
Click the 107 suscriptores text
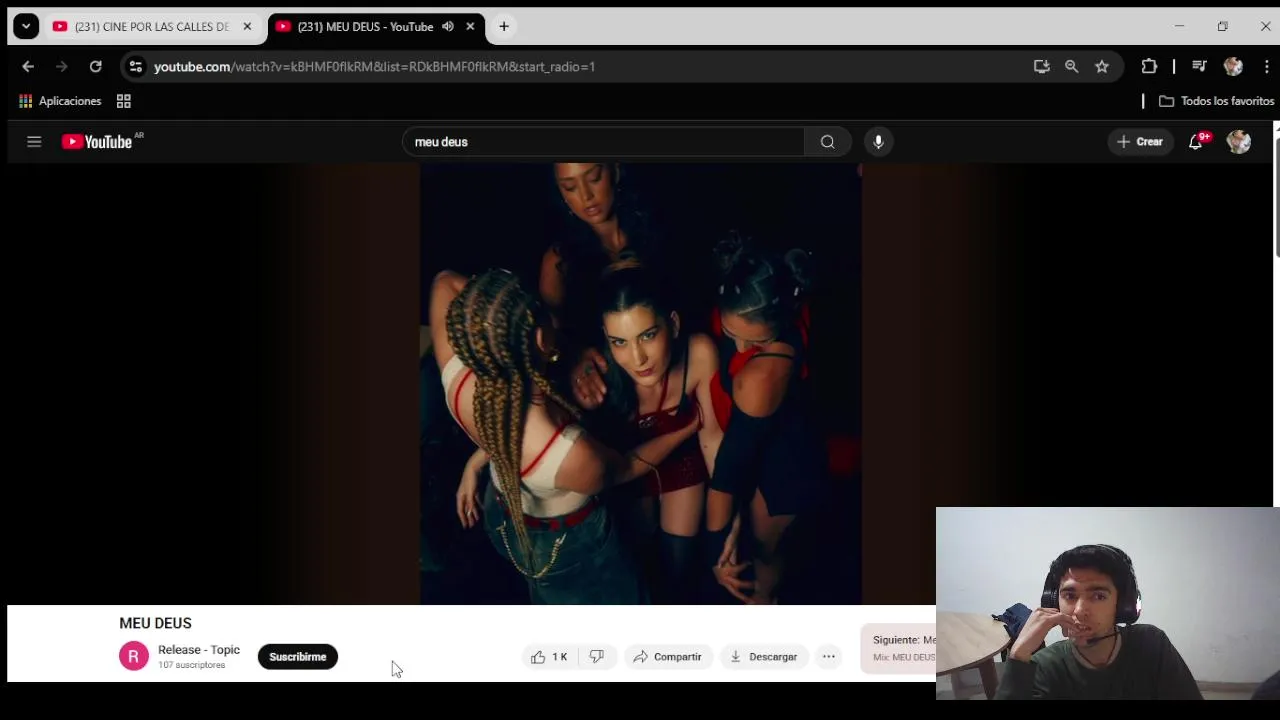click(x=192, y=665)
